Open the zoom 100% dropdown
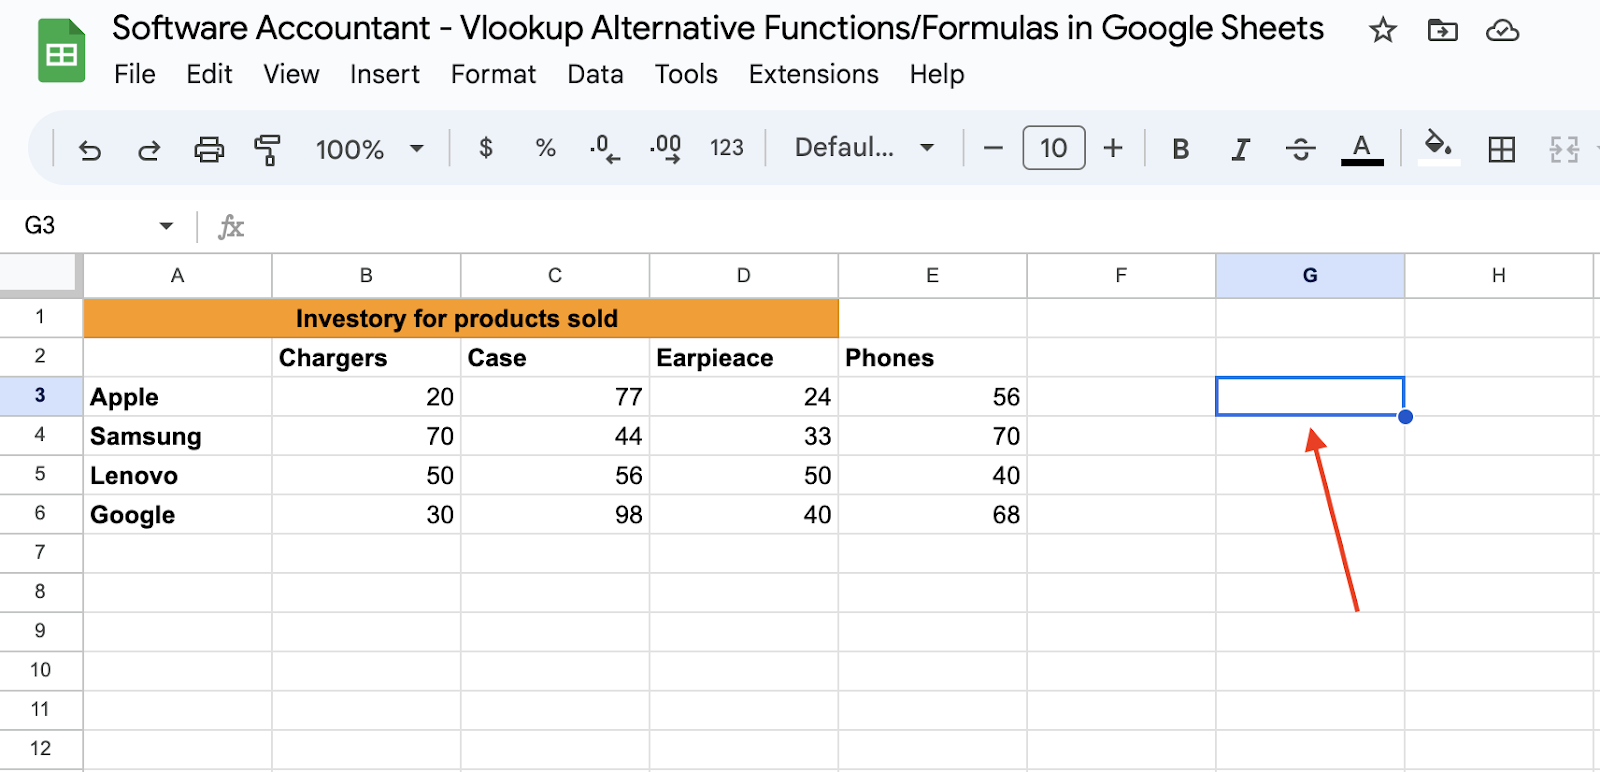 (369, 149)
